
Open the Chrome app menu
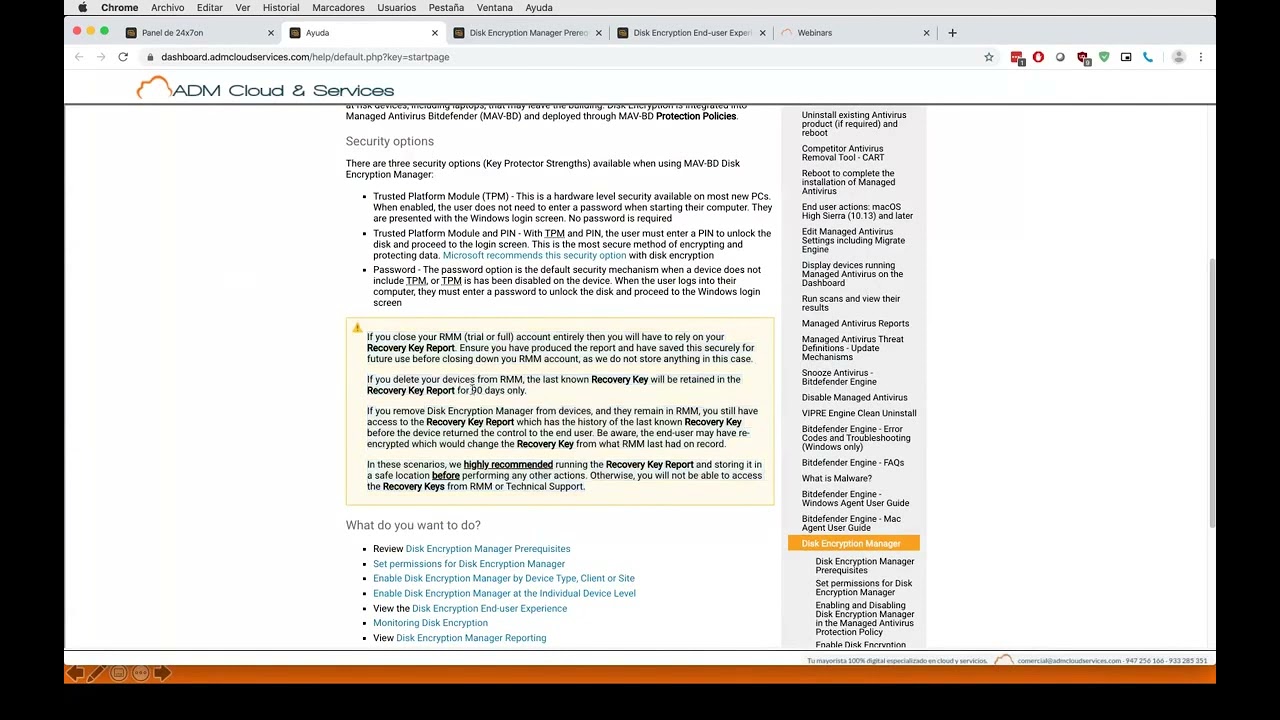tap(119, 8)
